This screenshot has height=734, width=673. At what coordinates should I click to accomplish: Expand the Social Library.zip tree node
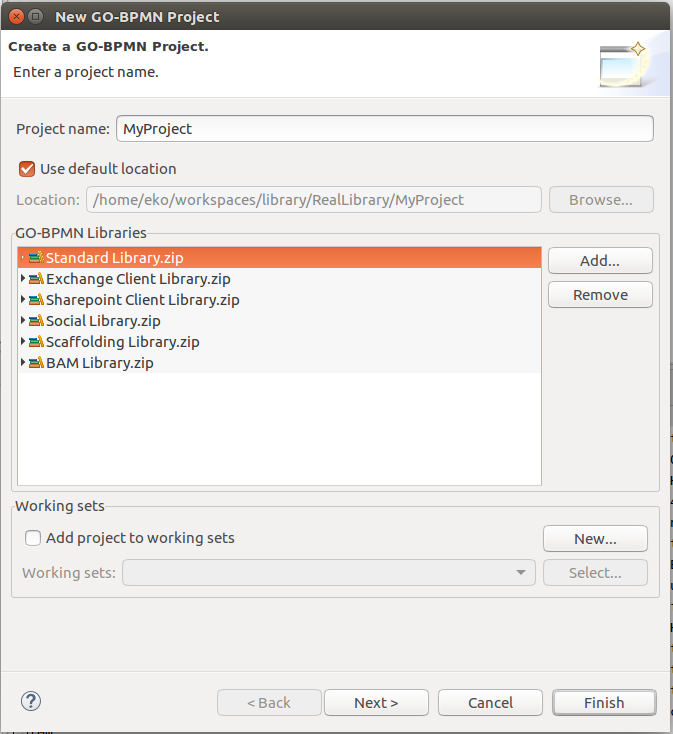tap(22, 320)
